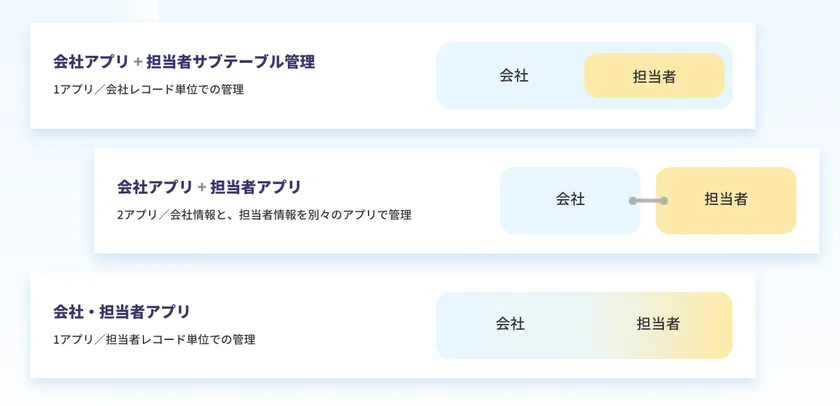
Task: Click the blue 会社 box in the middle card
Action: [x=570, y=200]
